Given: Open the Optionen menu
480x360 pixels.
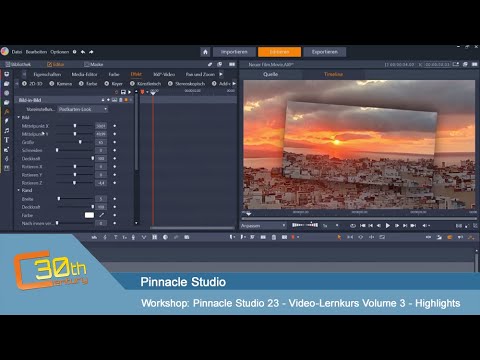Looking at the screenshot, I should [x=60, y=52].
